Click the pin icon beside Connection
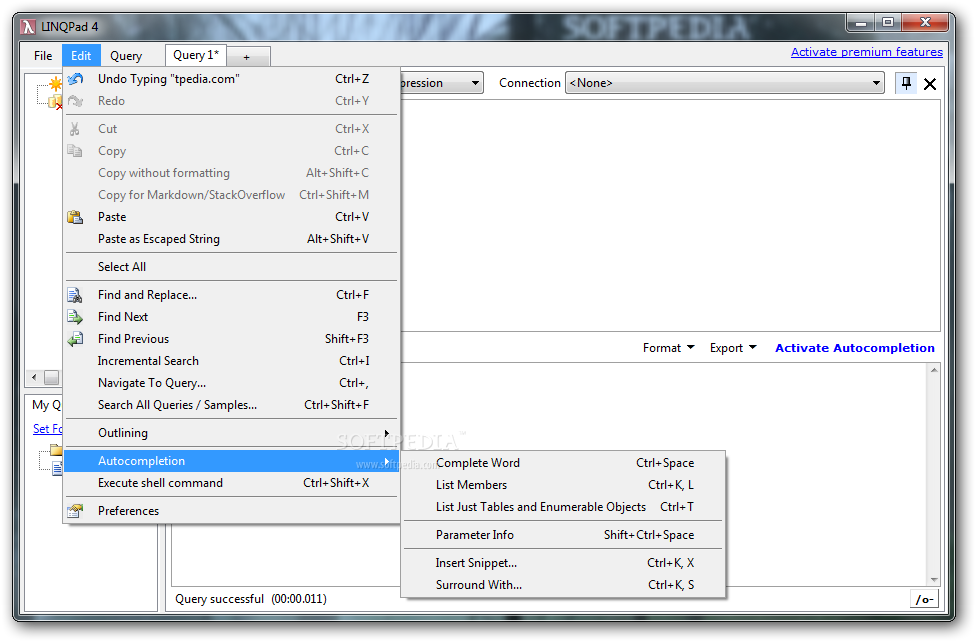 (x=906, y=83)
